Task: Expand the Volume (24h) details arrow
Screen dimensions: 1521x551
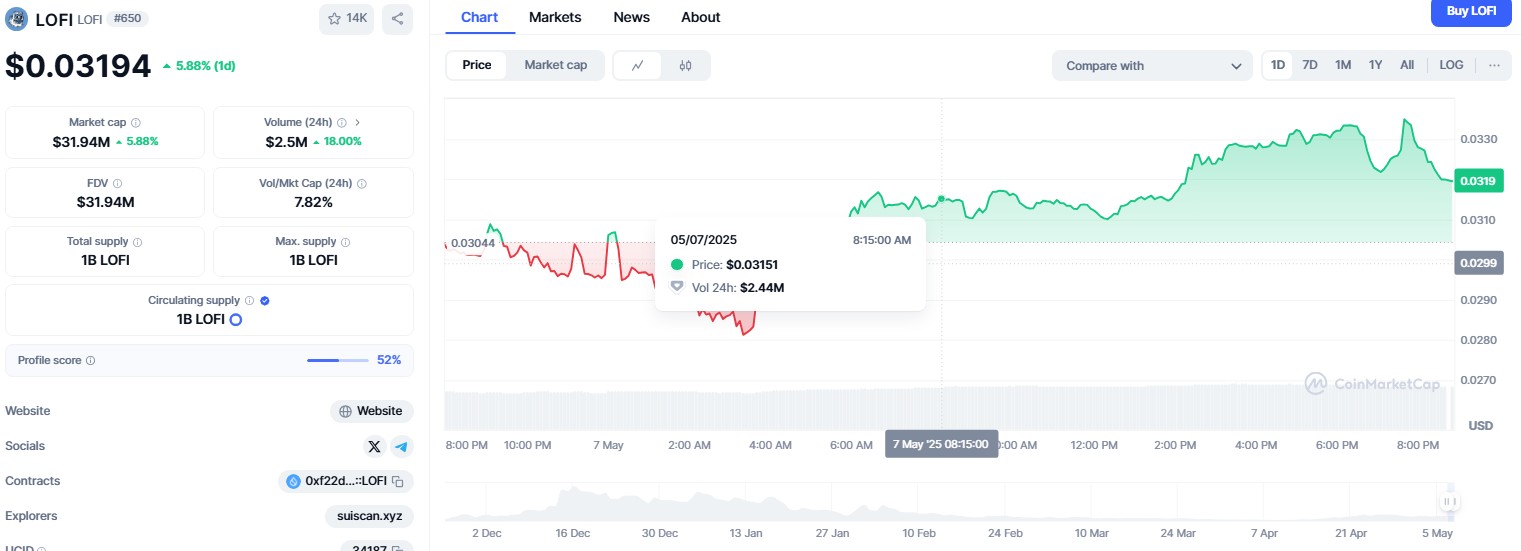Action: coord(357,123)
